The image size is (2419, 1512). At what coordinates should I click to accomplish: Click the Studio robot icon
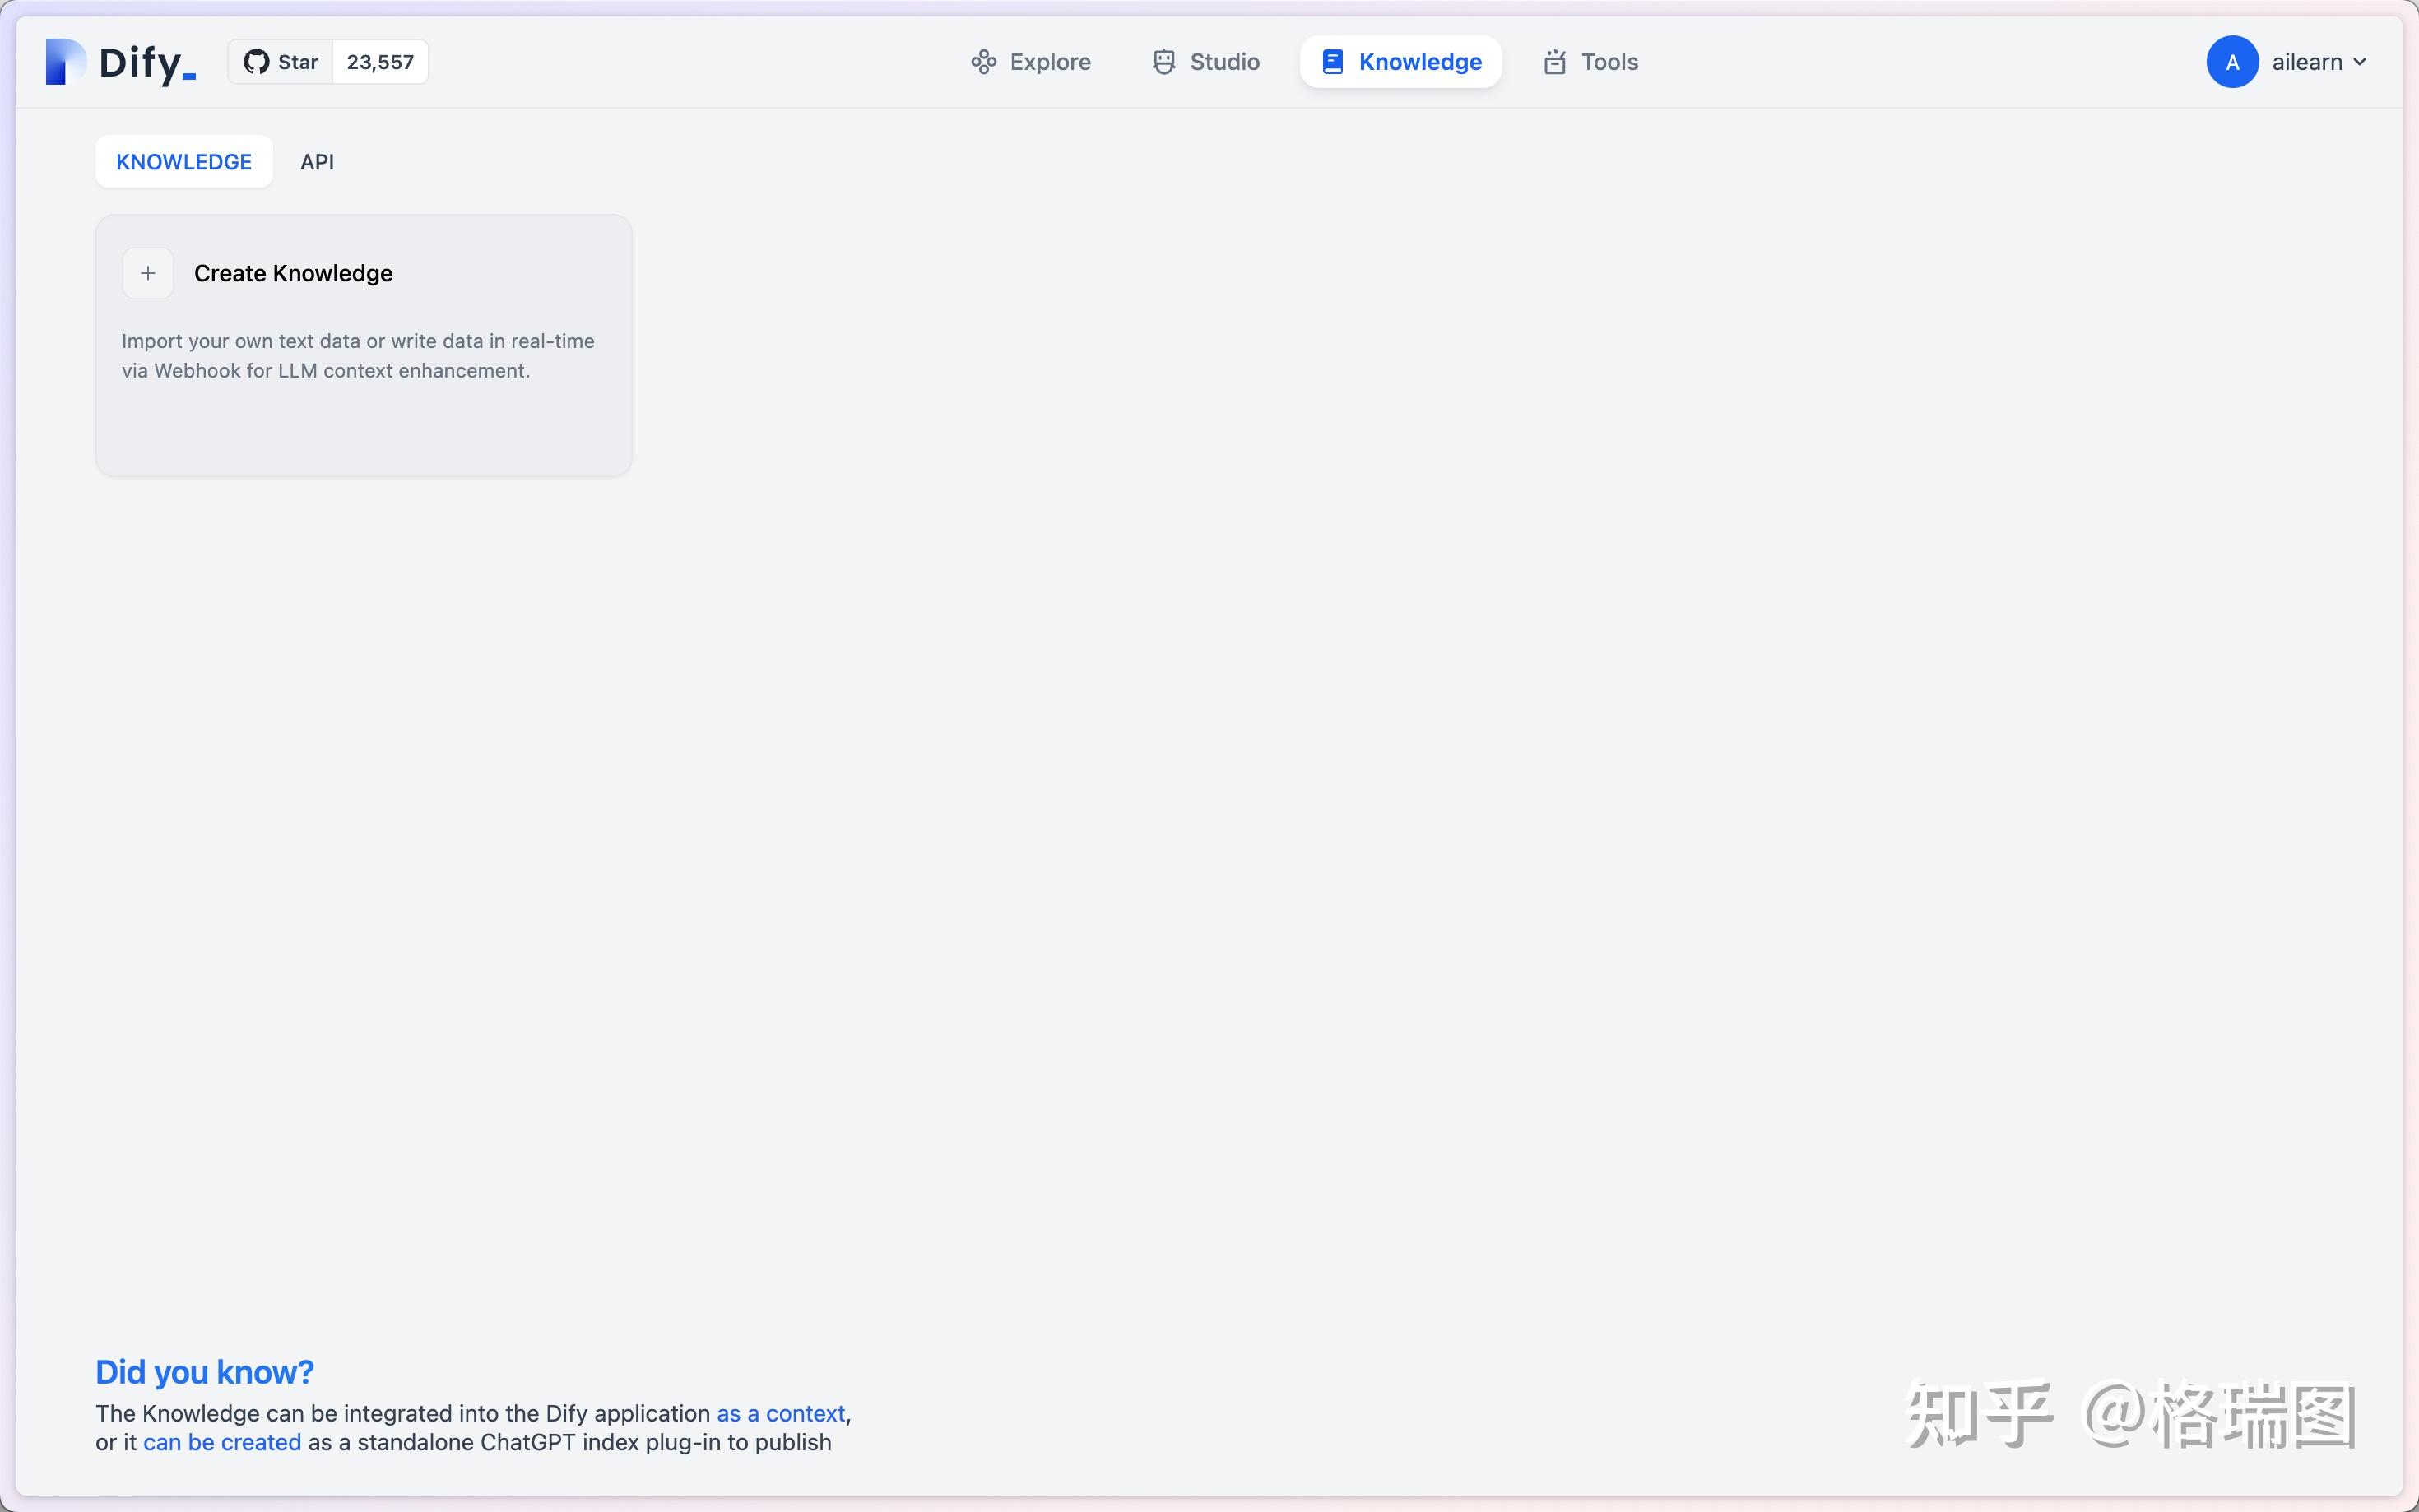coord(1163,62)
